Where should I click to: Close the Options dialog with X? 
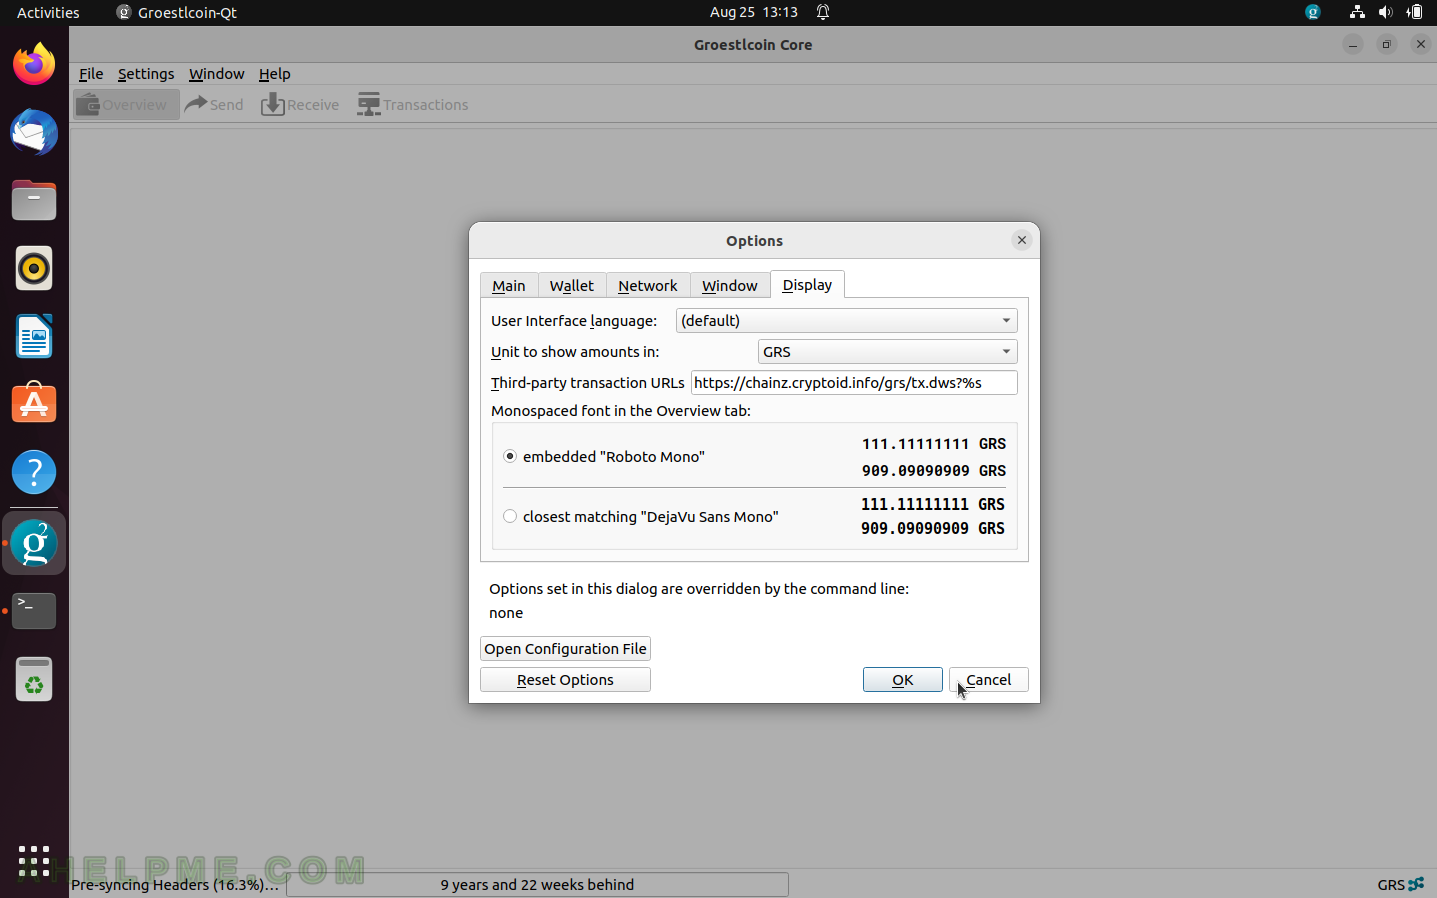pos(1021,240)
